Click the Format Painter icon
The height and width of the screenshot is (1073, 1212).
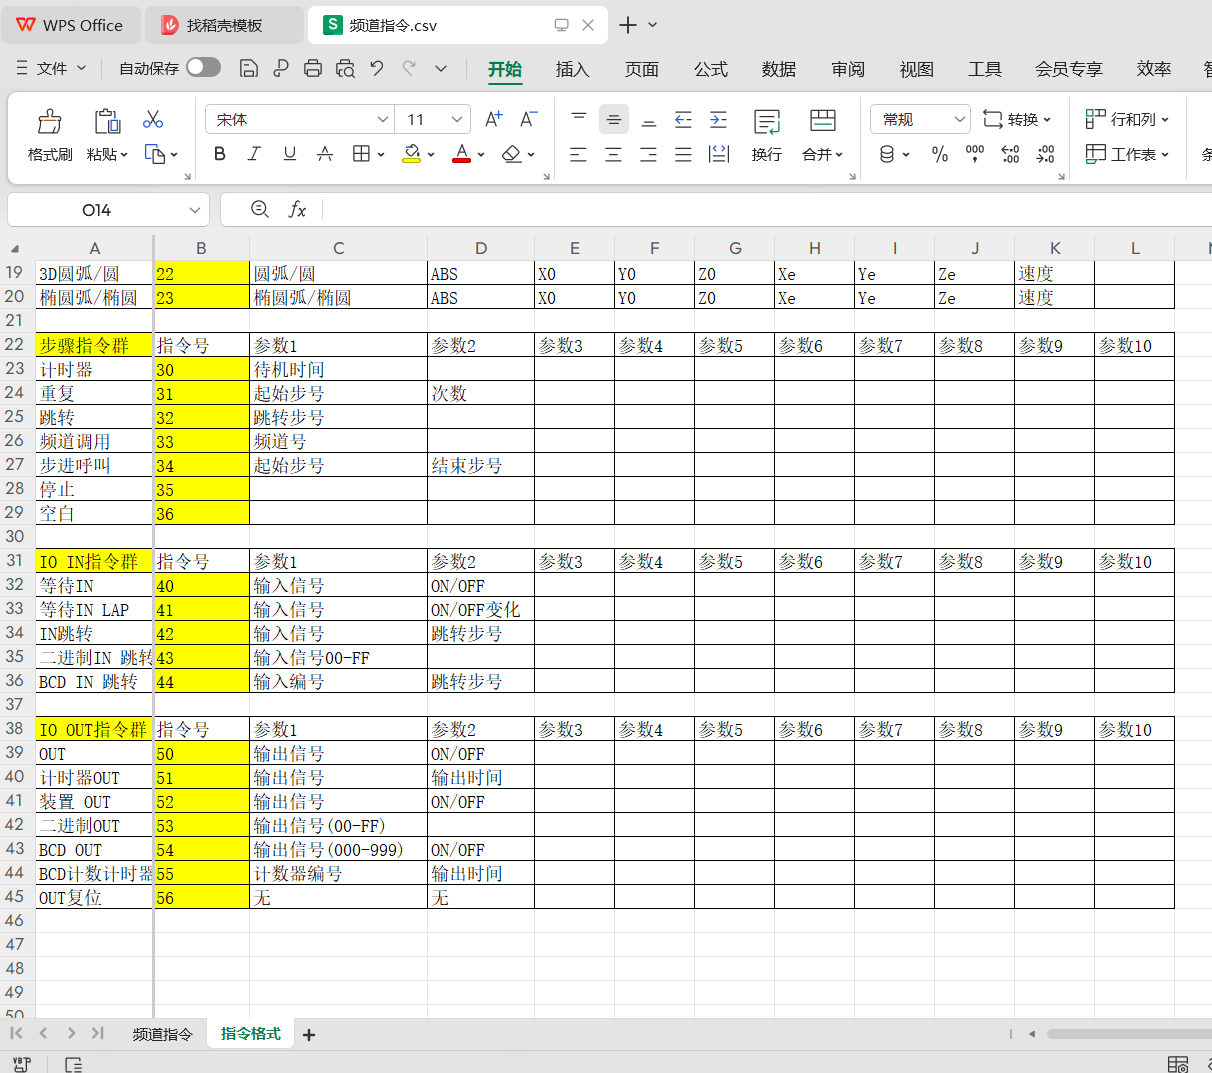[50, 122]
